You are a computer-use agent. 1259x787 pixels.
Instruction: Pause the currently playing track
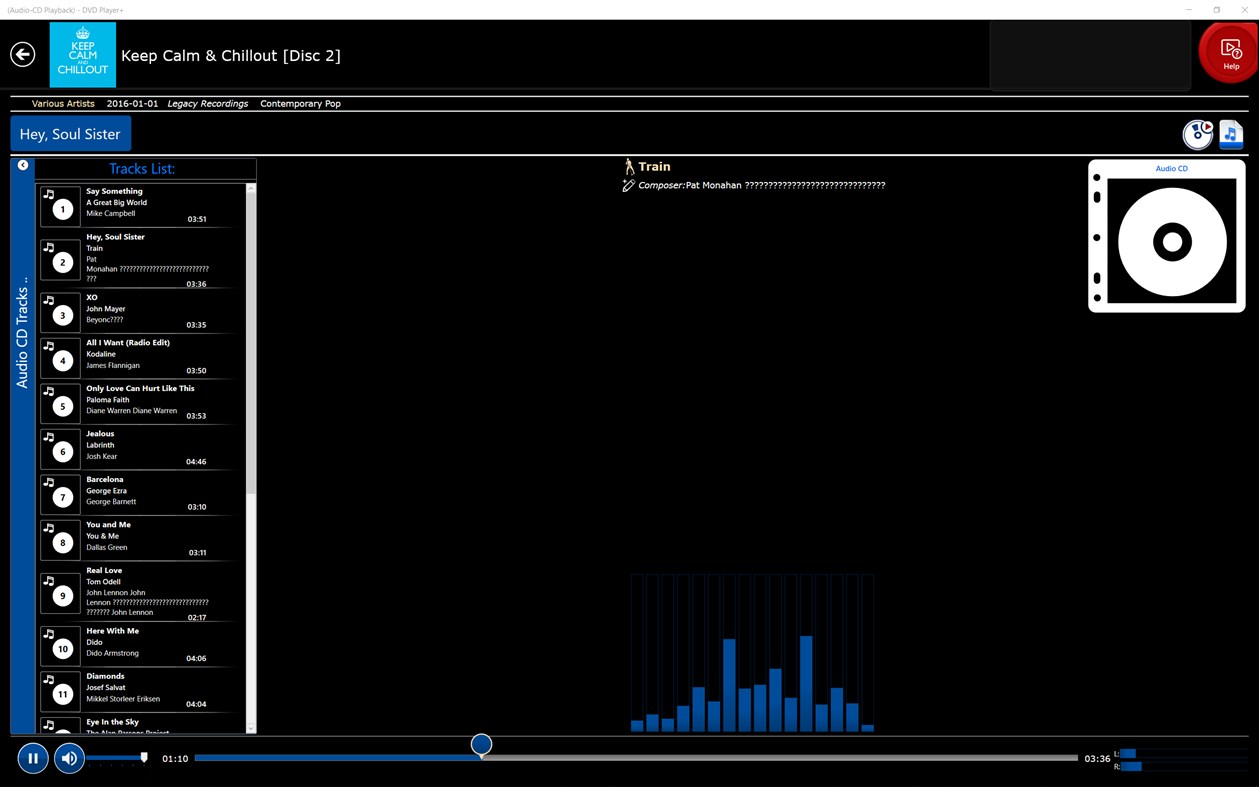pos(32,758)
